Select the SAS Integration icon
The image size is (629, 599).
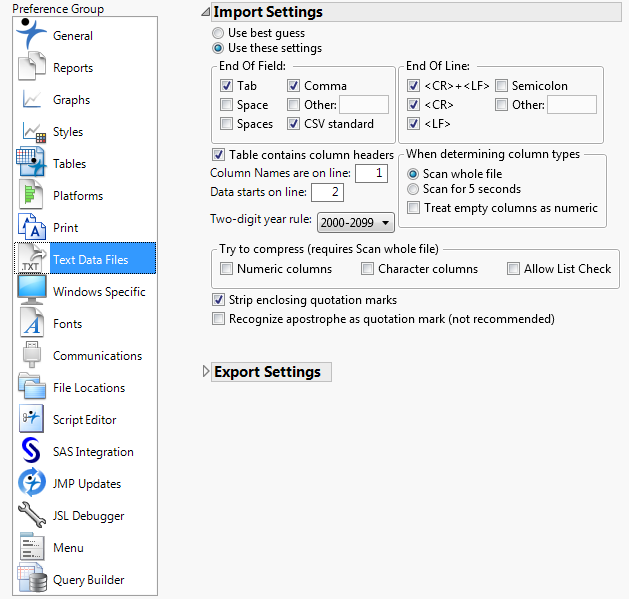(33, 452)
